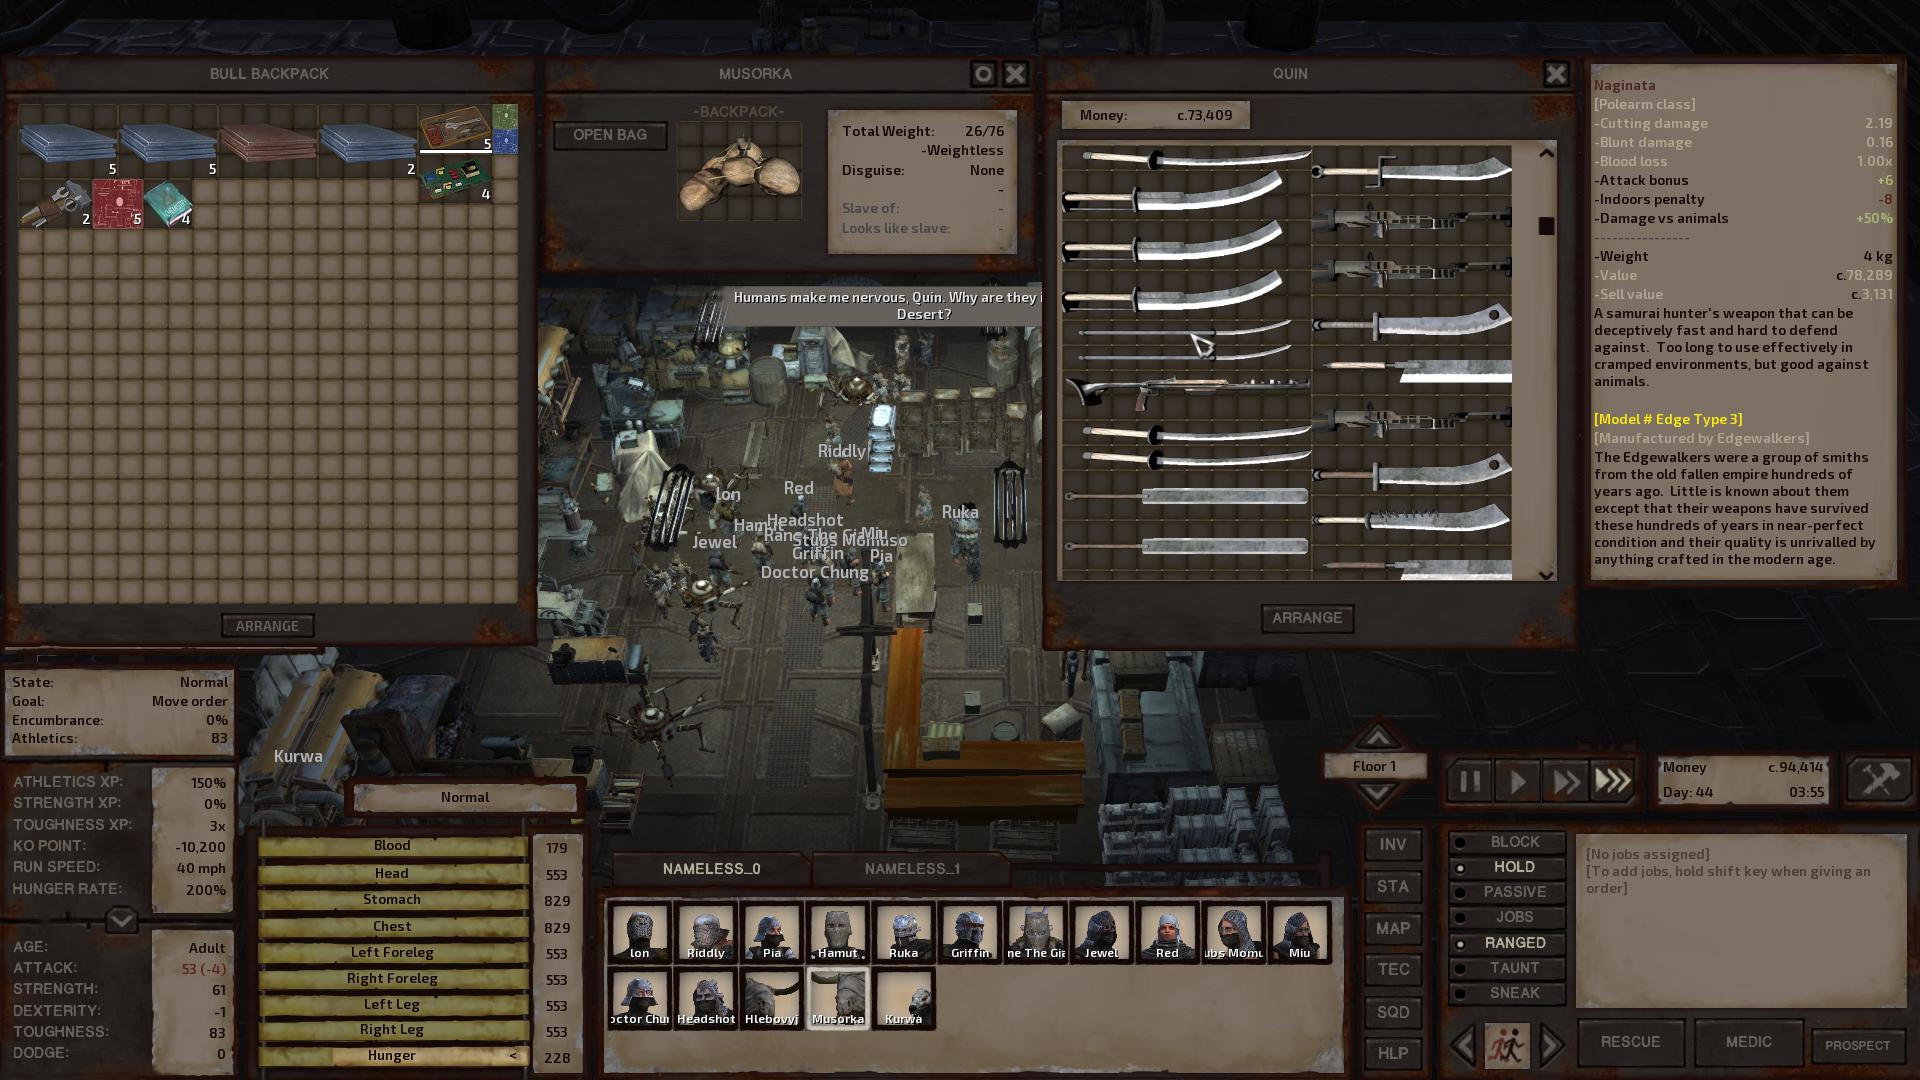Image resolution: width=1920 pixels, height=1080 pixels.
Task: Select Headshot's character portrait
Action: click(x=705, y=998)
